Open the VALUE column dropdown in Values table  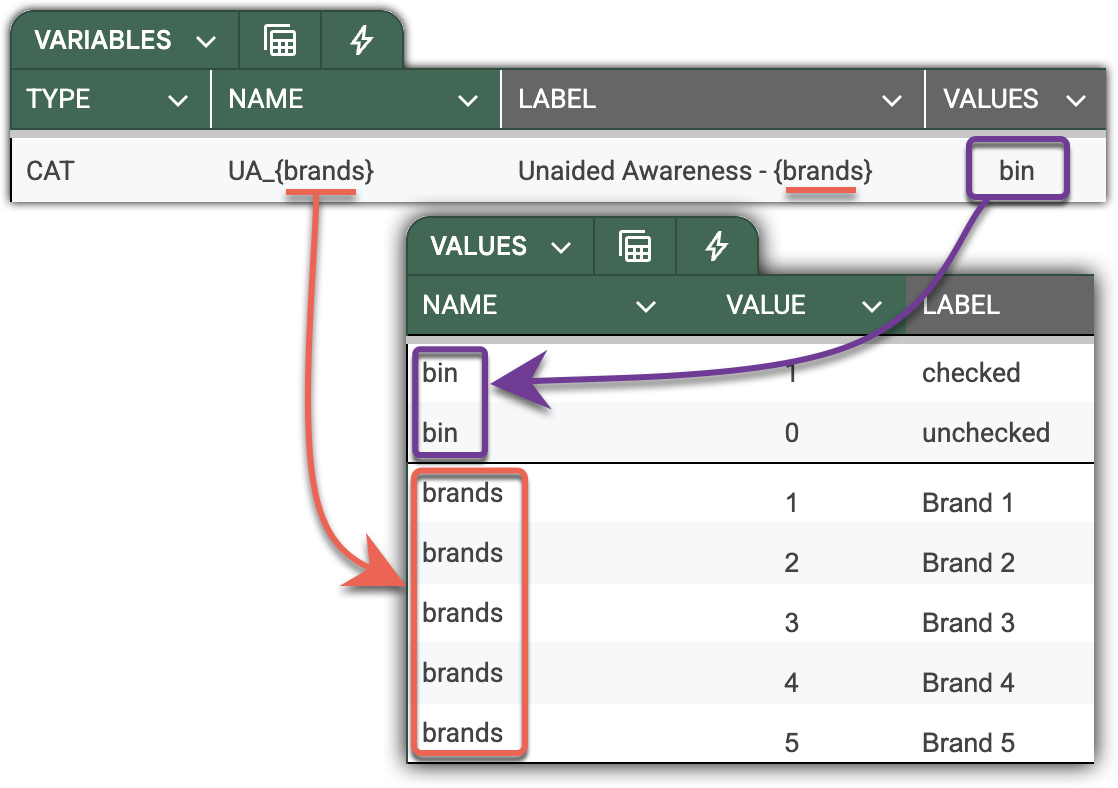[x=872, y=306]
